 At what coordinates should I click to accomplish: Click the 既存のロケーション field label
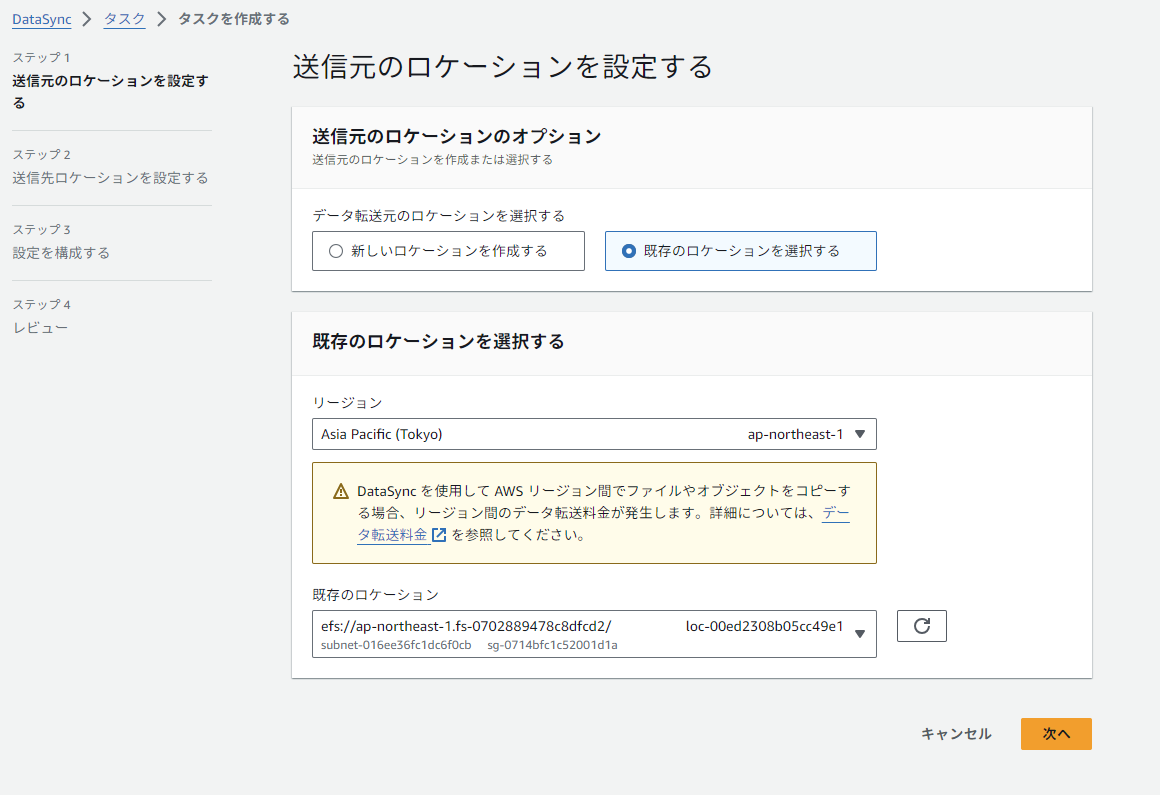[x=375, y=595]
